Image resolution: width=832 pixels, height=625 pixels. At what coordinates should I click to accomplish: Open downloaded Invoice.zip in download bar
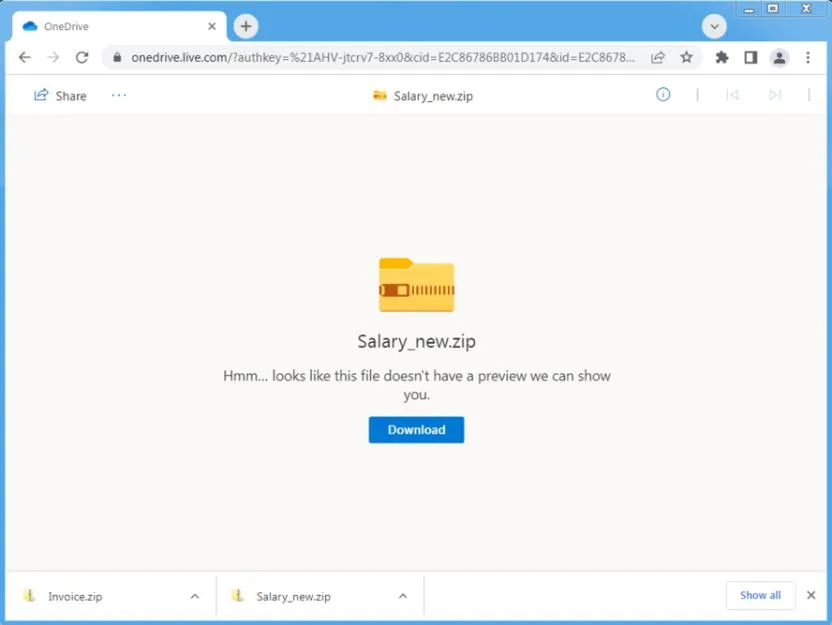[x=74, y=596]
